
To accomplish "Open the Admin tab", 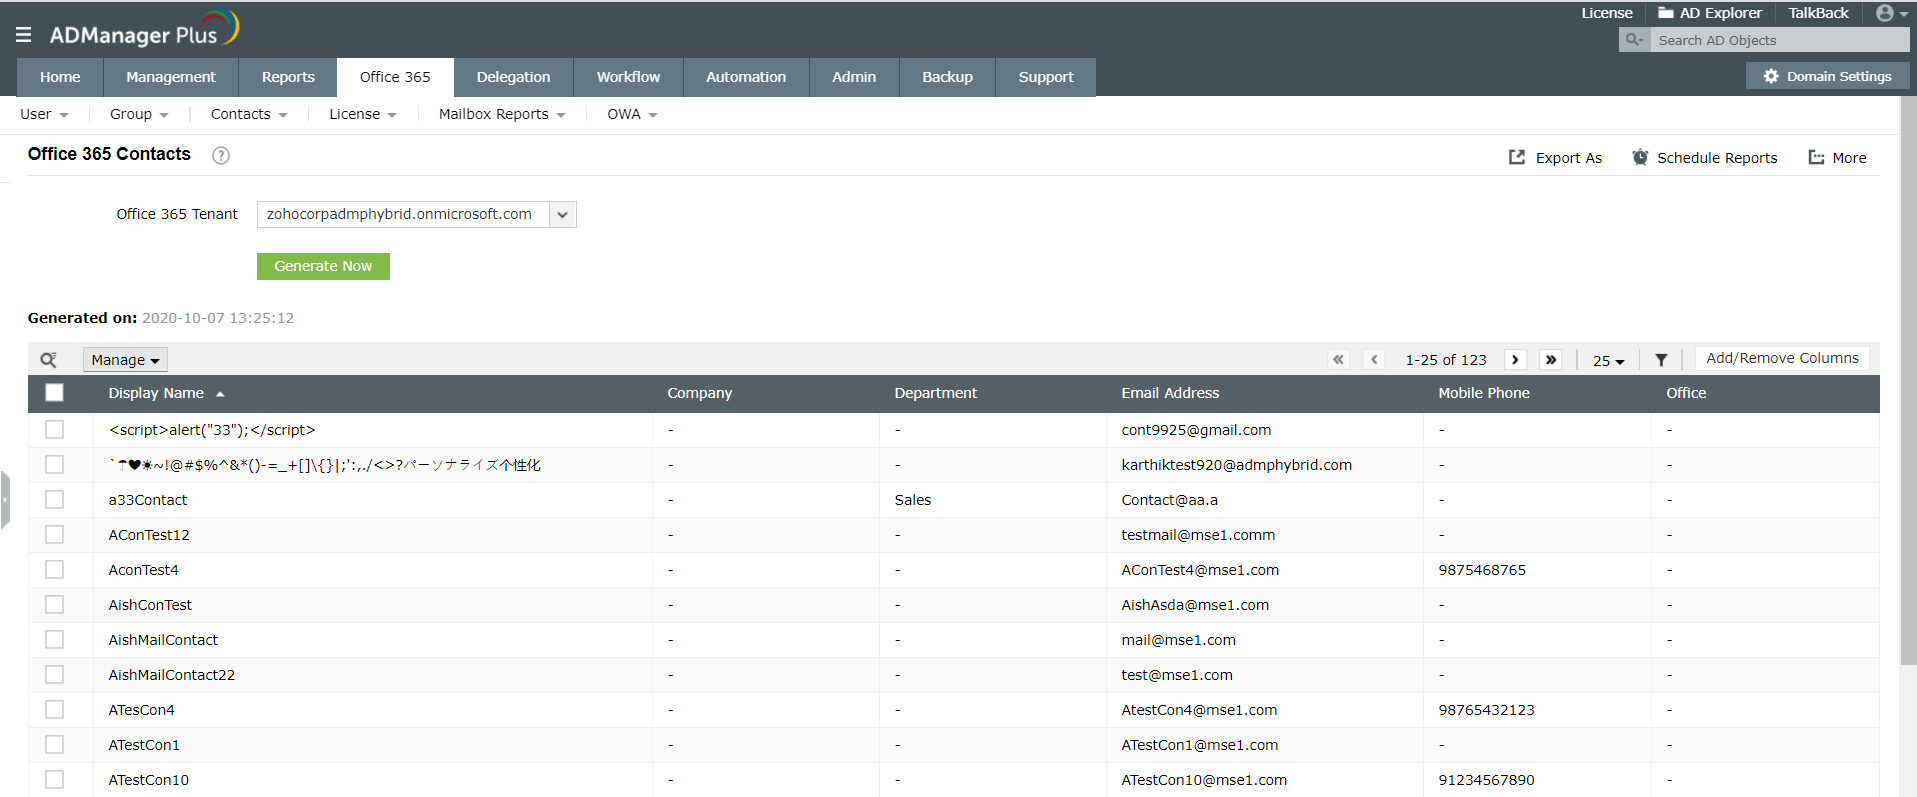I will coord(854,77).
